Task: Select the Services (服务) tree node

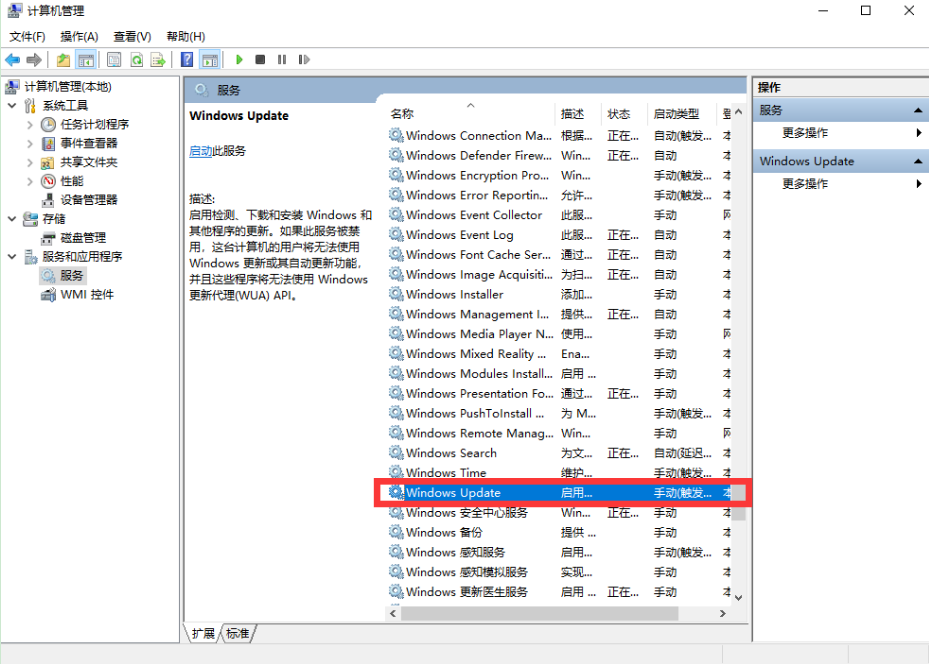Action: pos(71,275)
